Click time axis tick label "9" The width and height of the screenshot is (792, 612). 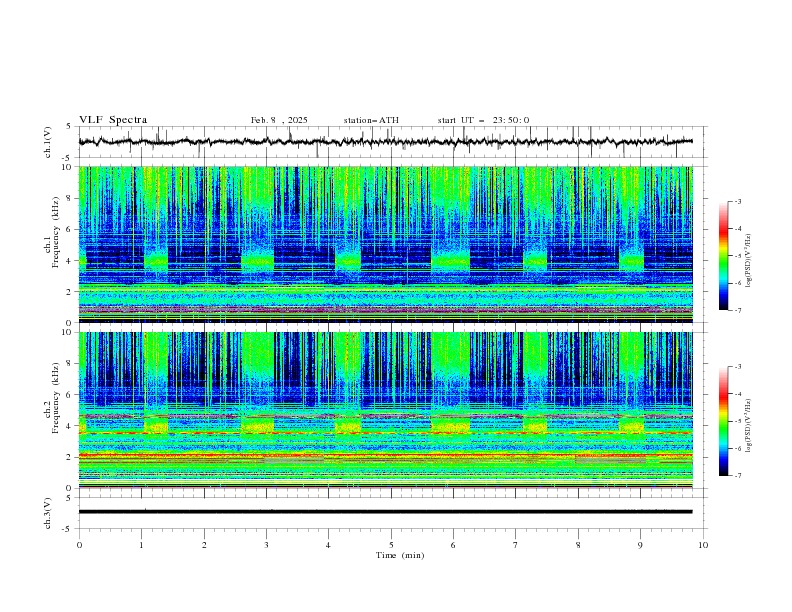point(640,545)
